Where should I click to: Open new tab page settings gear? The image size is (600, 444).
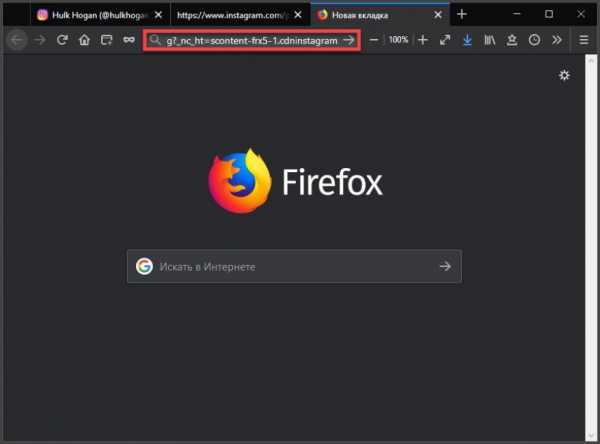pos(564,75)
